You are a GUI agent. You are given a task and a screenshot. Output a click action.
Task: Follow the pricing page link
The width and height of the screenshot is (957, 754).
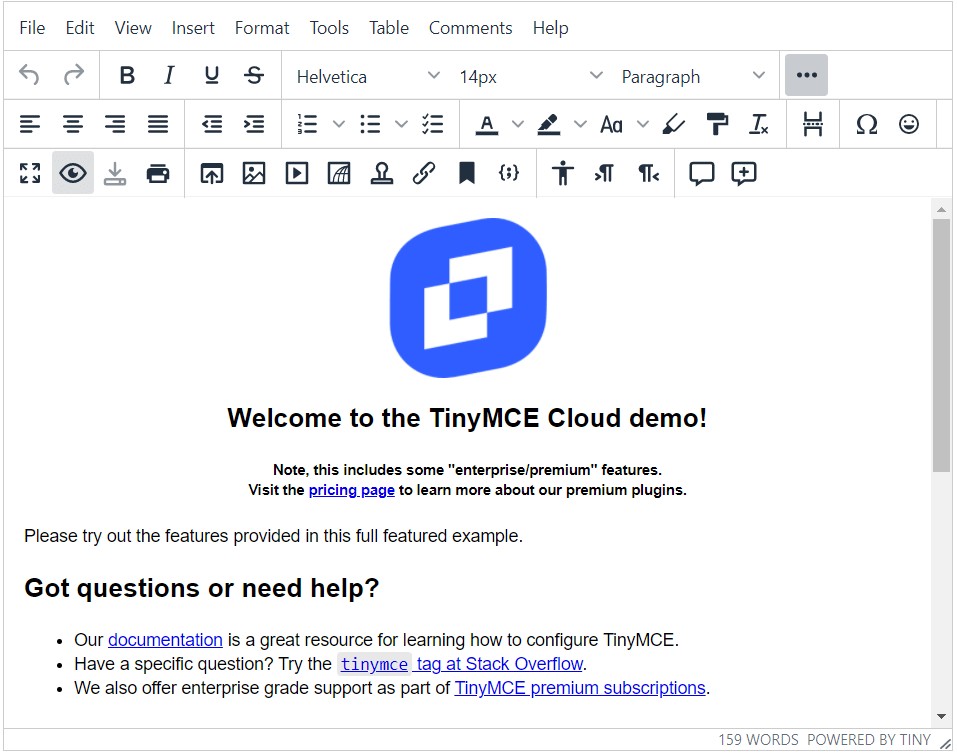click(351, 490)
